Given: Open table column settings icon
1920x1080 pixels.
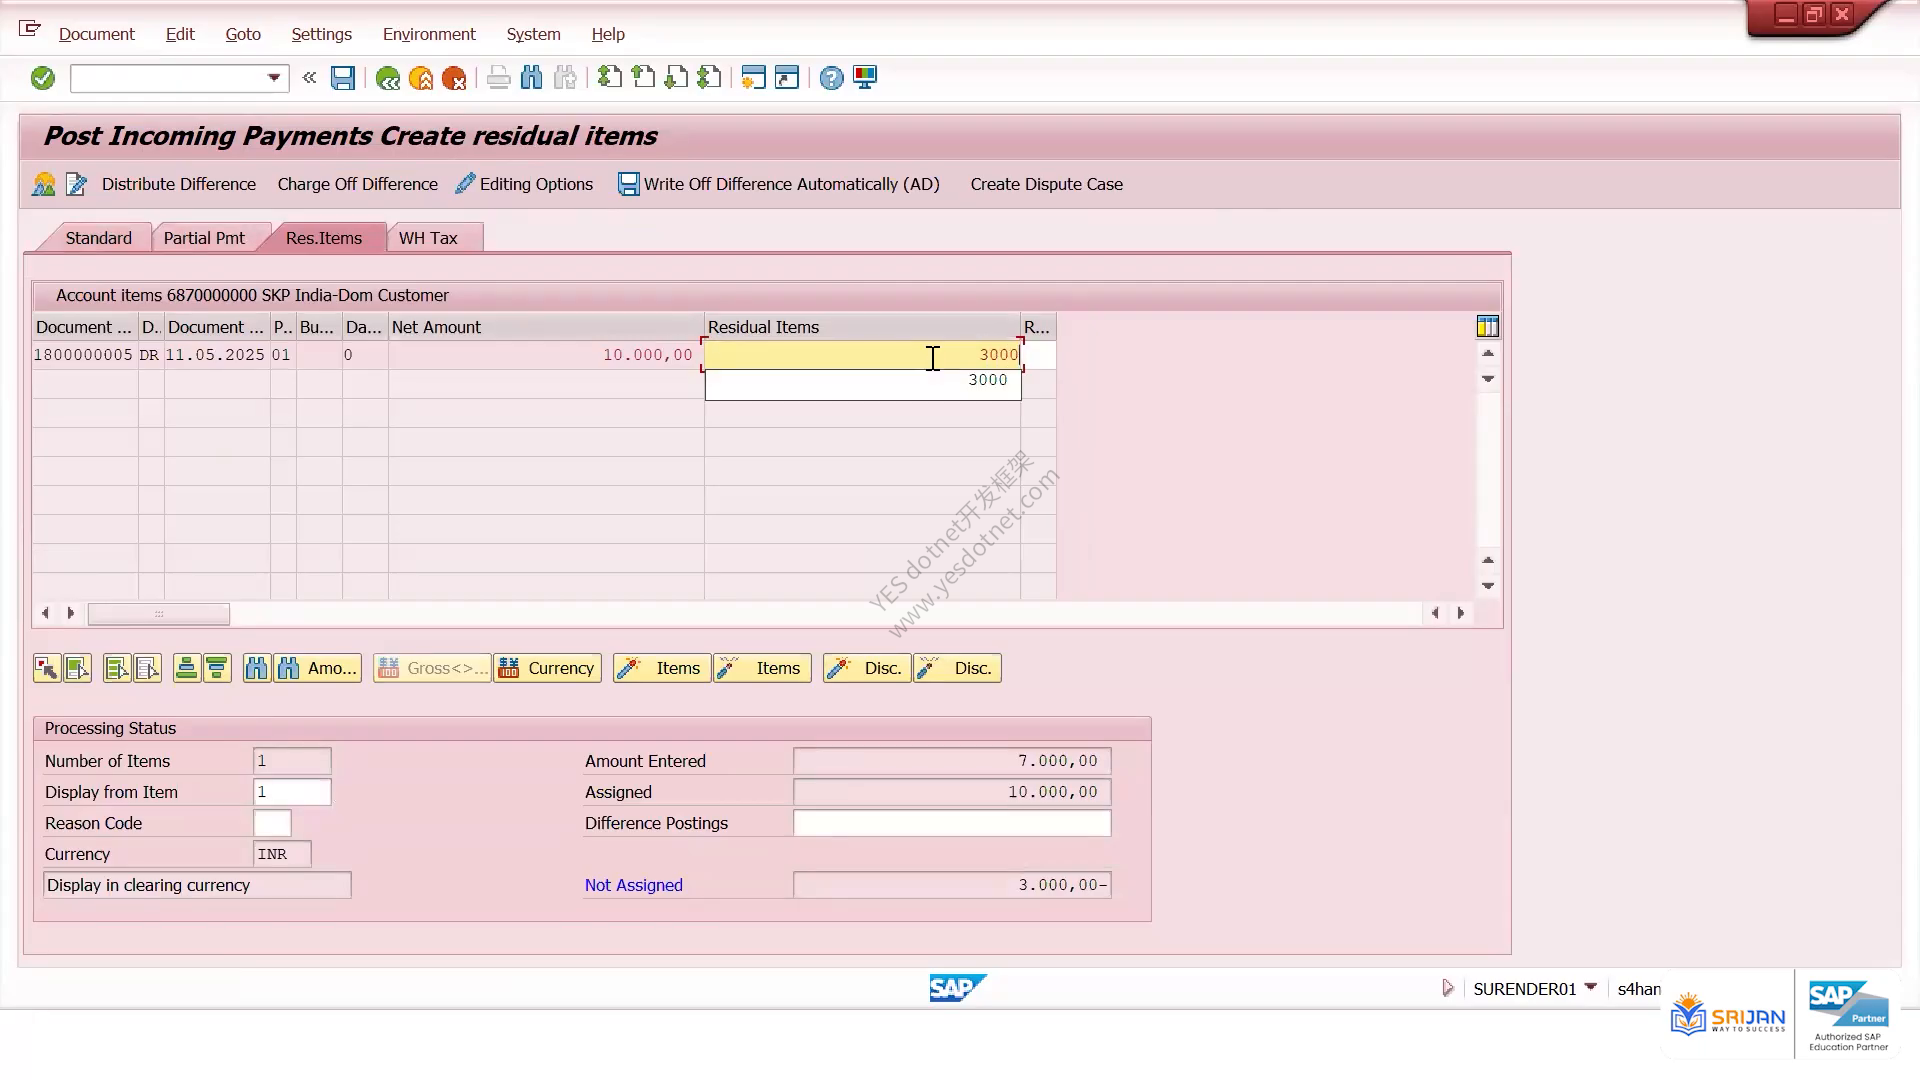Looking at the screenshot, I should click(x=1487, y=326).
